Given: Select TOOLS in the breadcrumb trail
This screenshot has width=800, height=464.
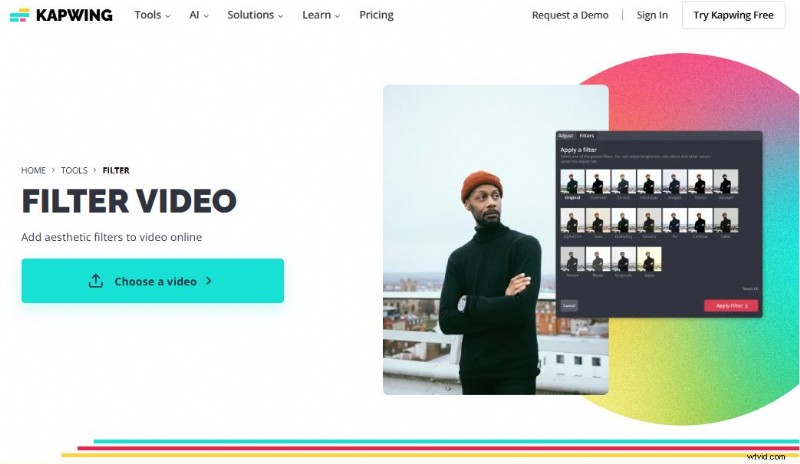Looking at the screenshot, I should 74,171.
